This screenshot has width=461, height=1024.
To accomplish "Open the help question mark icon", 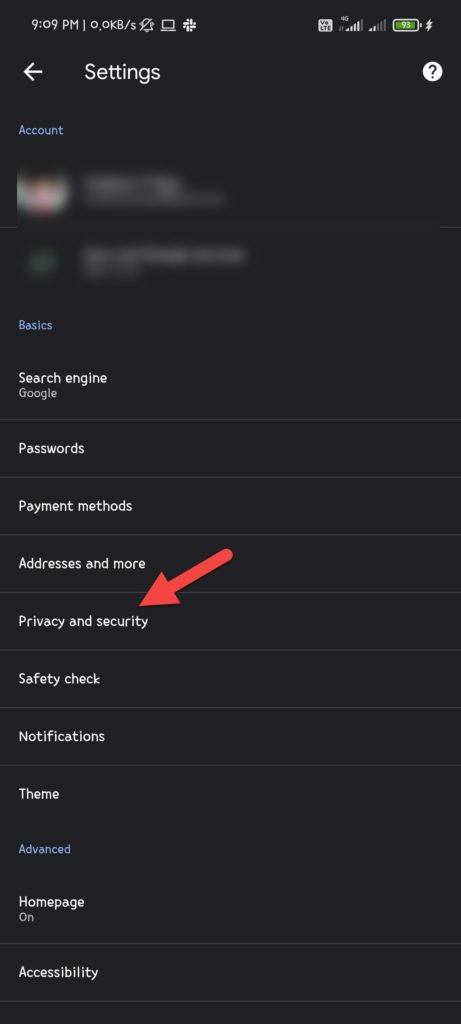I will pos(432,72).
